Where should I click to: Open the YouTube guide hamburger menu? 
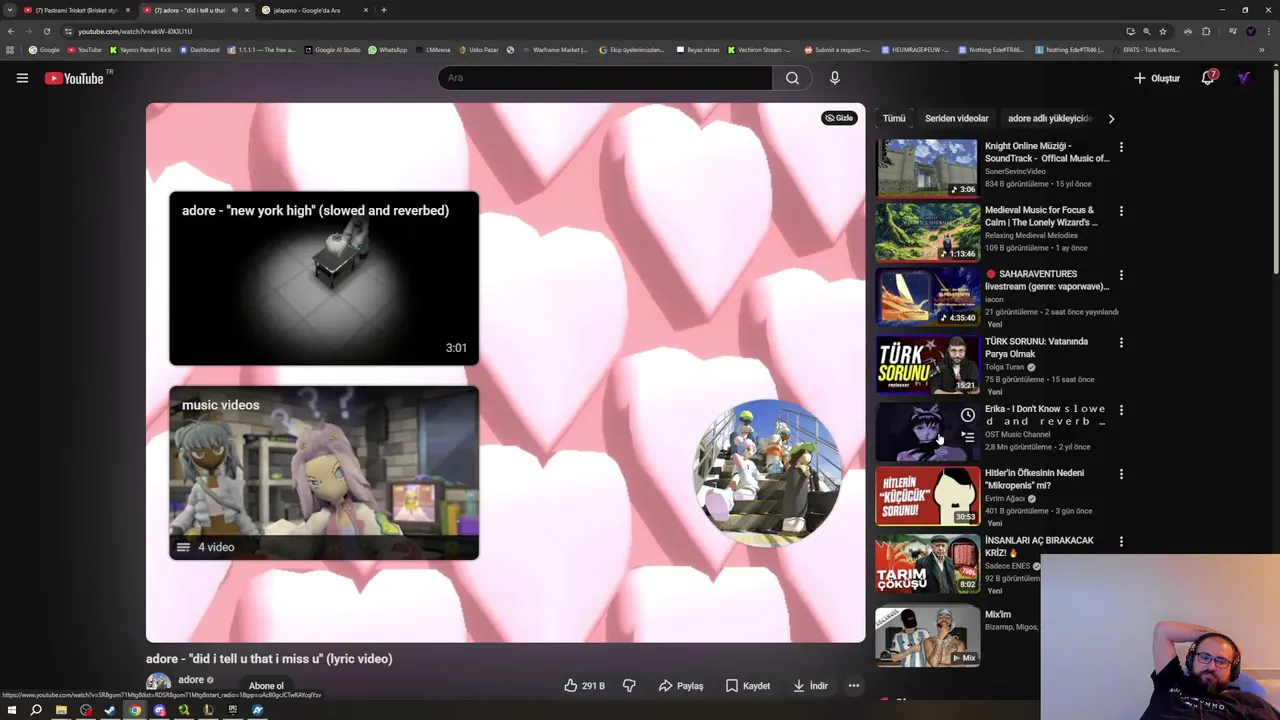point(22,78)
